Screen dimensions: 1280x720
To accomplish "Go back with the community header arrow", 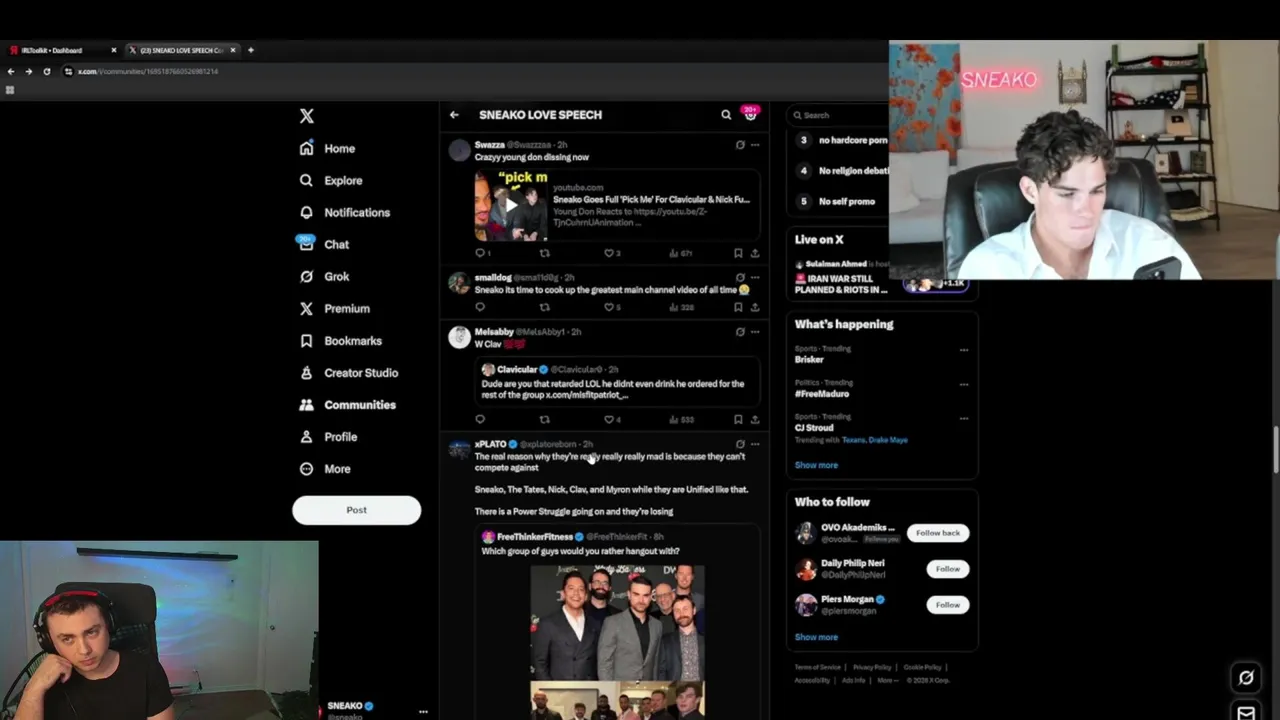I will (454, 115).
